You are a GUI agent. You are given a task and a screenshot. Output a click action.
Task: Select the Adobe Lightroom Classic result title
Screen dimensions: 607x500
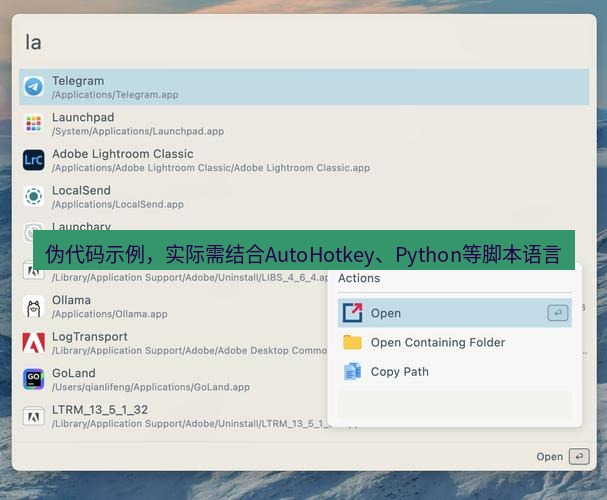123,154
